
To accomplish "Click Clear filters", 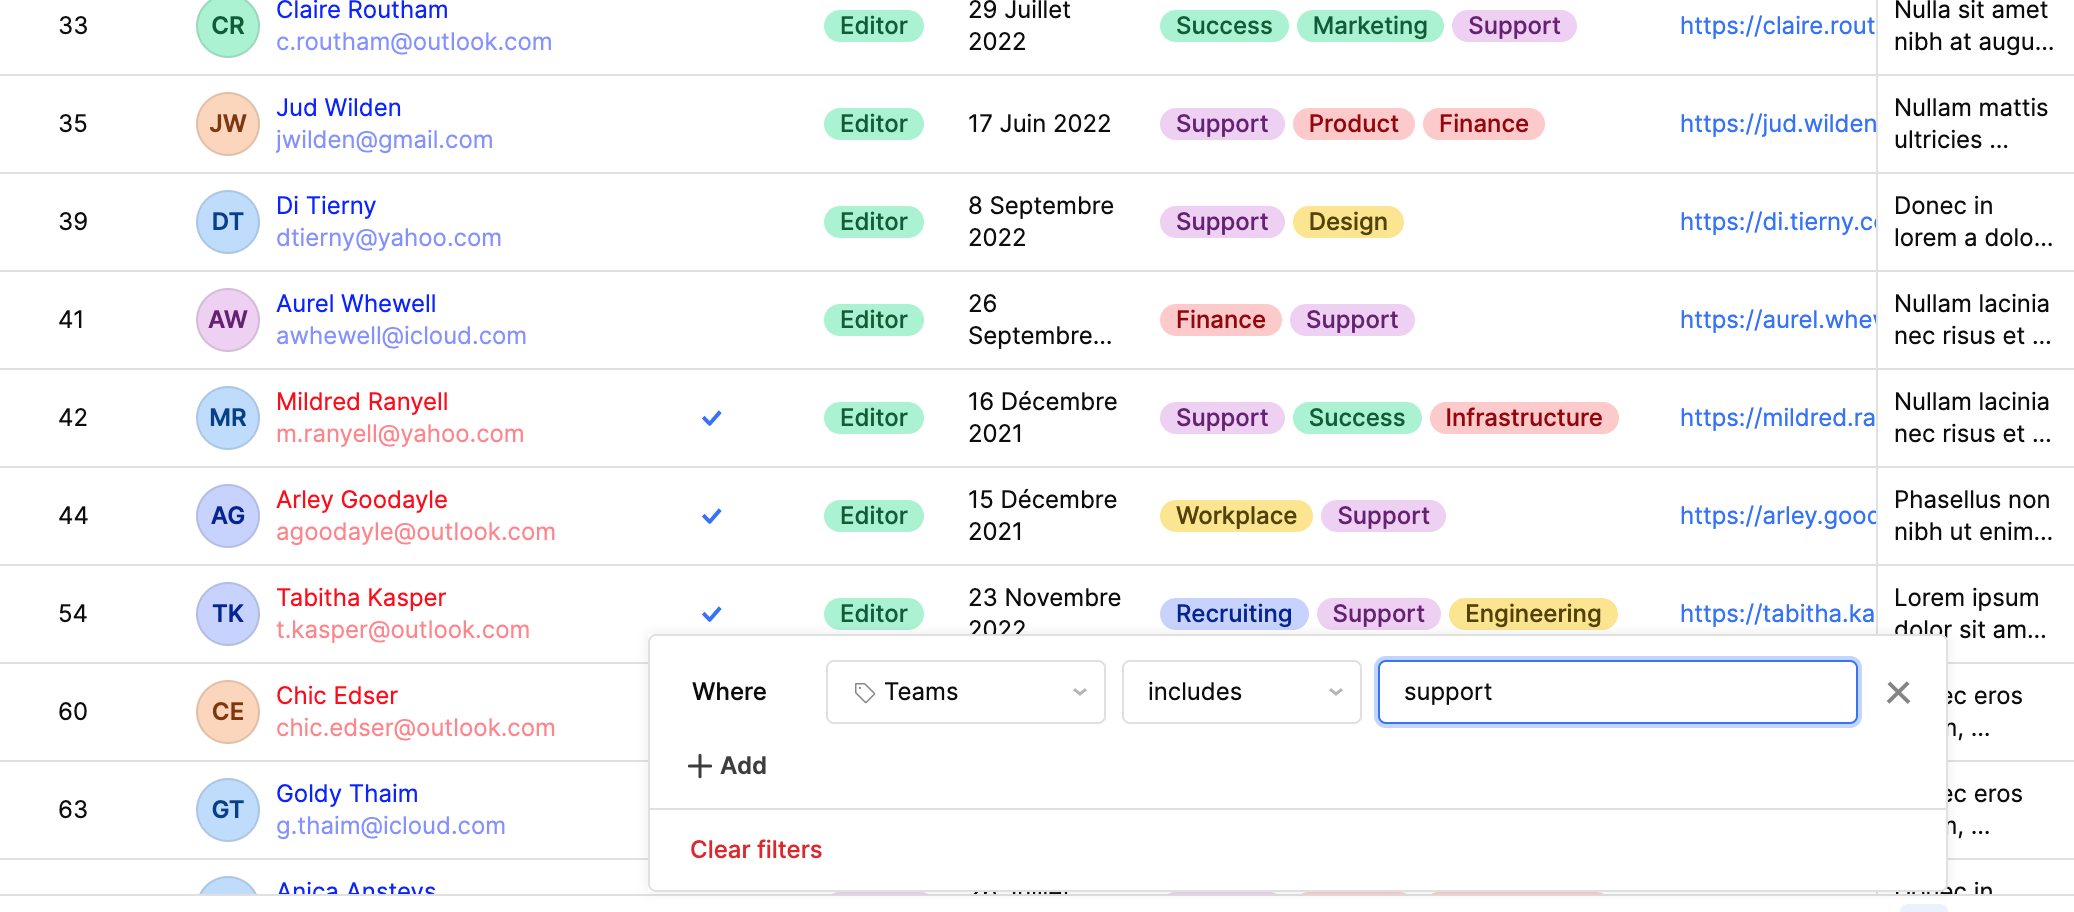I will (756, 850).
